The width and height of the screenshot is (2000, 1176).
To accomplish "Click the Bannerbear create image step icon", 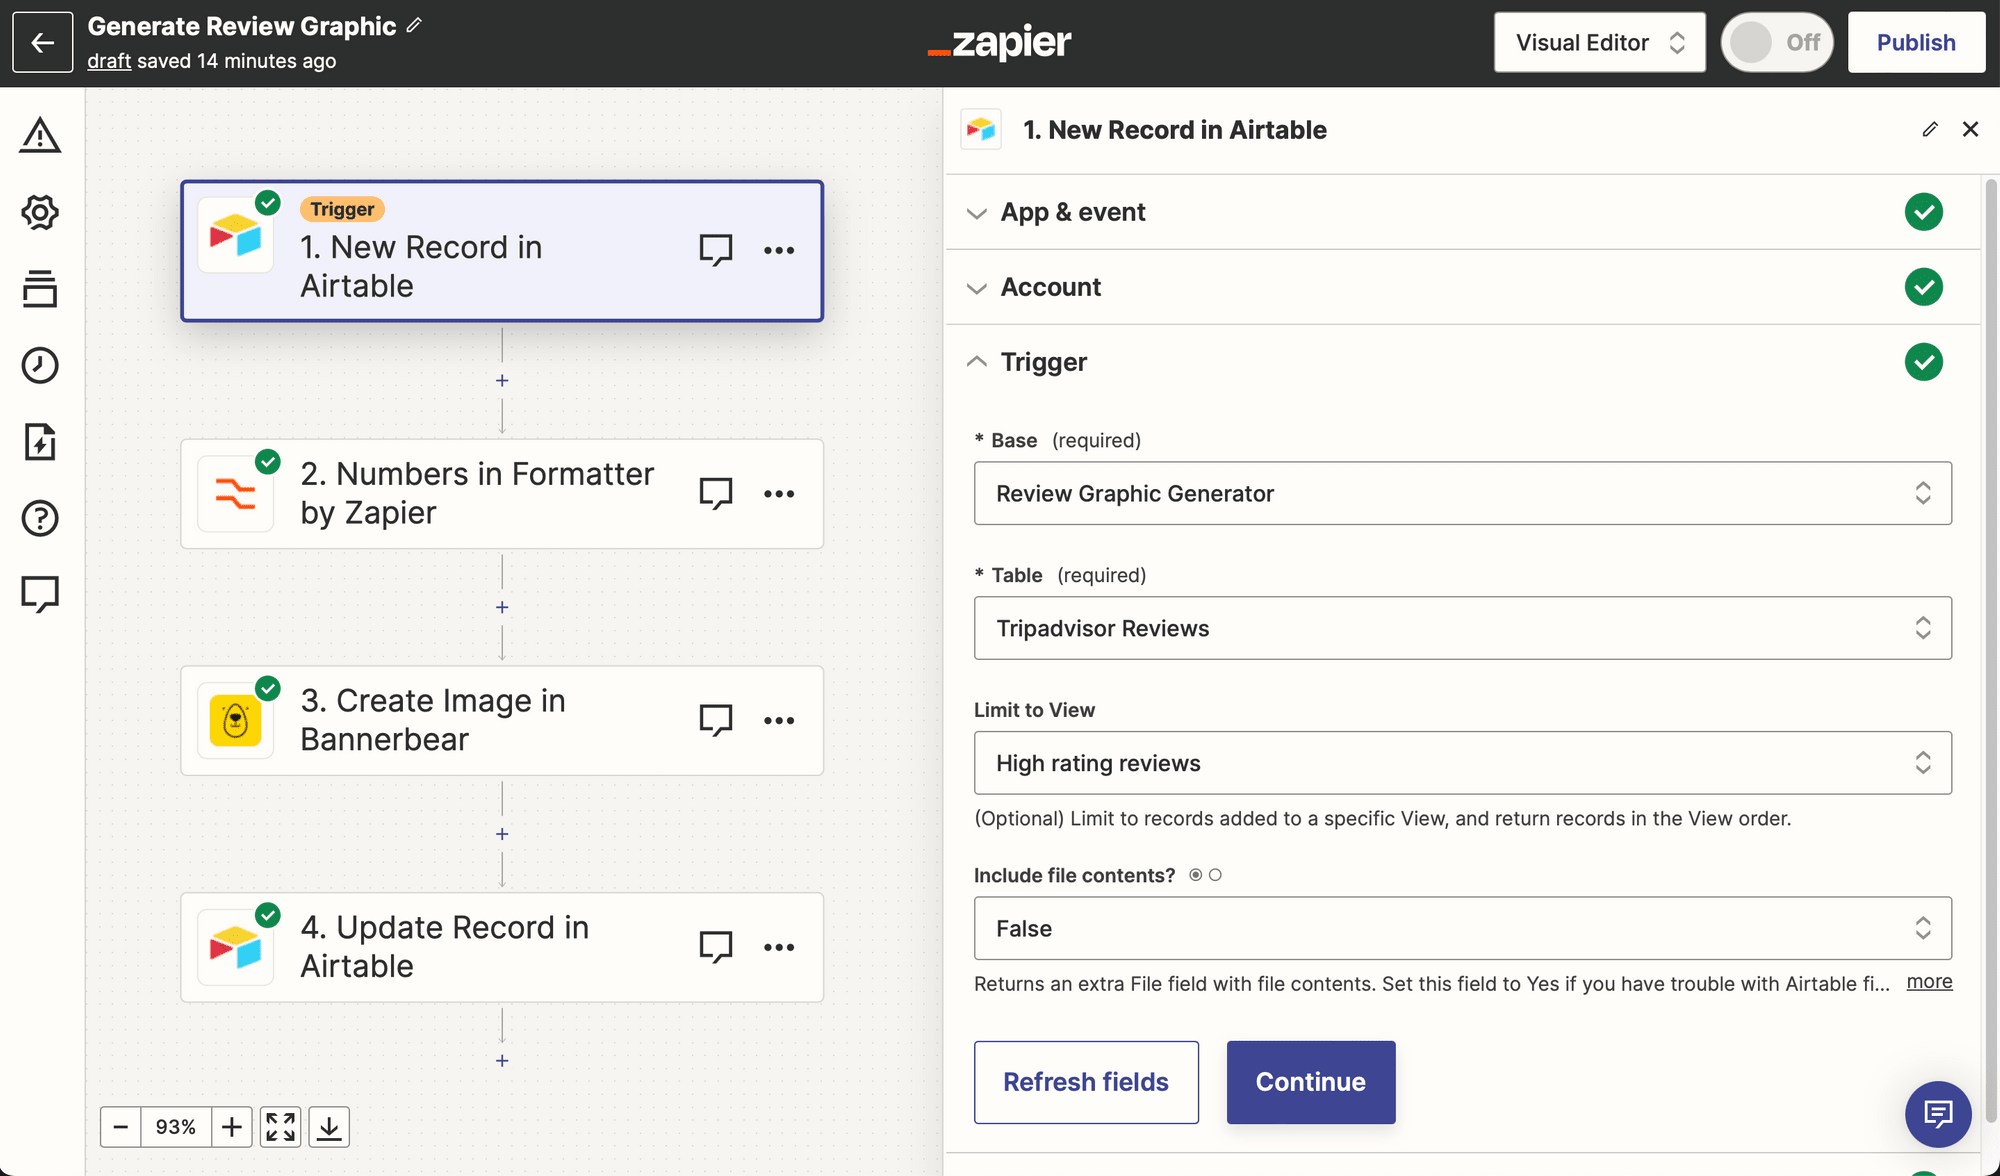I will [x=235, y=717].
